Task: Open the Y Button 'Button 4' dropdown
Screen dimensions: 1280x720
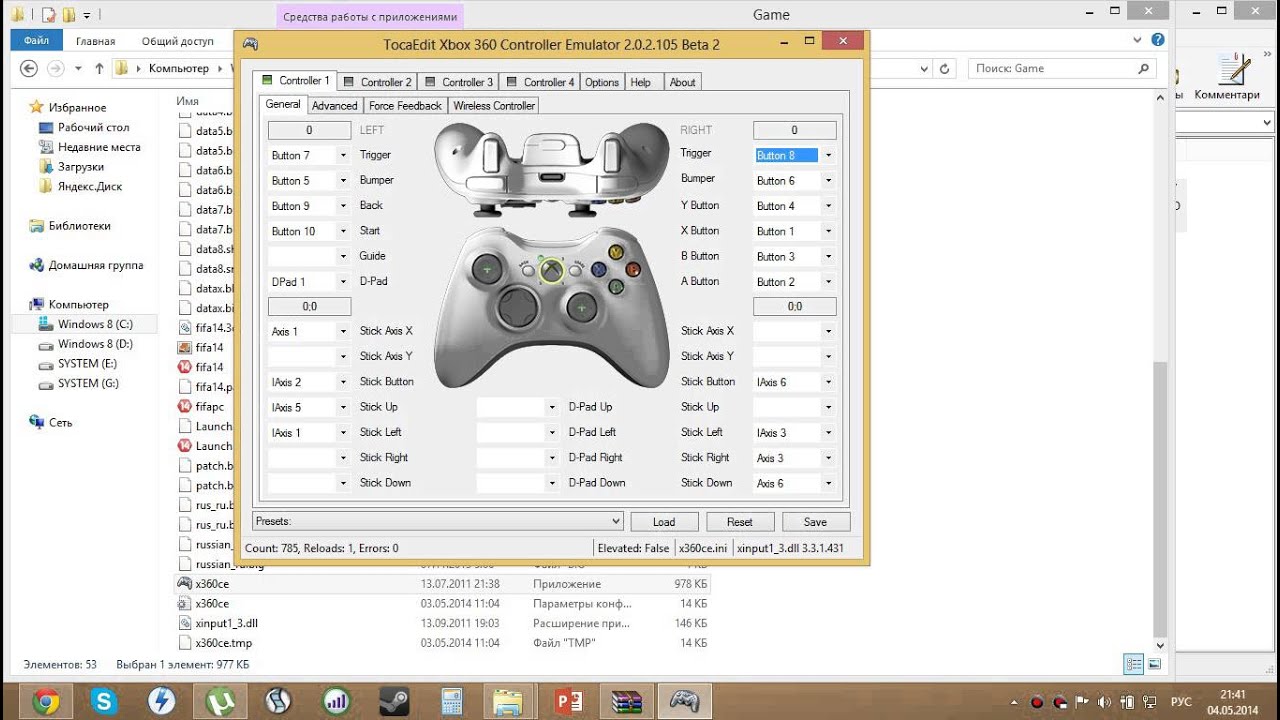Action: tap(828, 206)
